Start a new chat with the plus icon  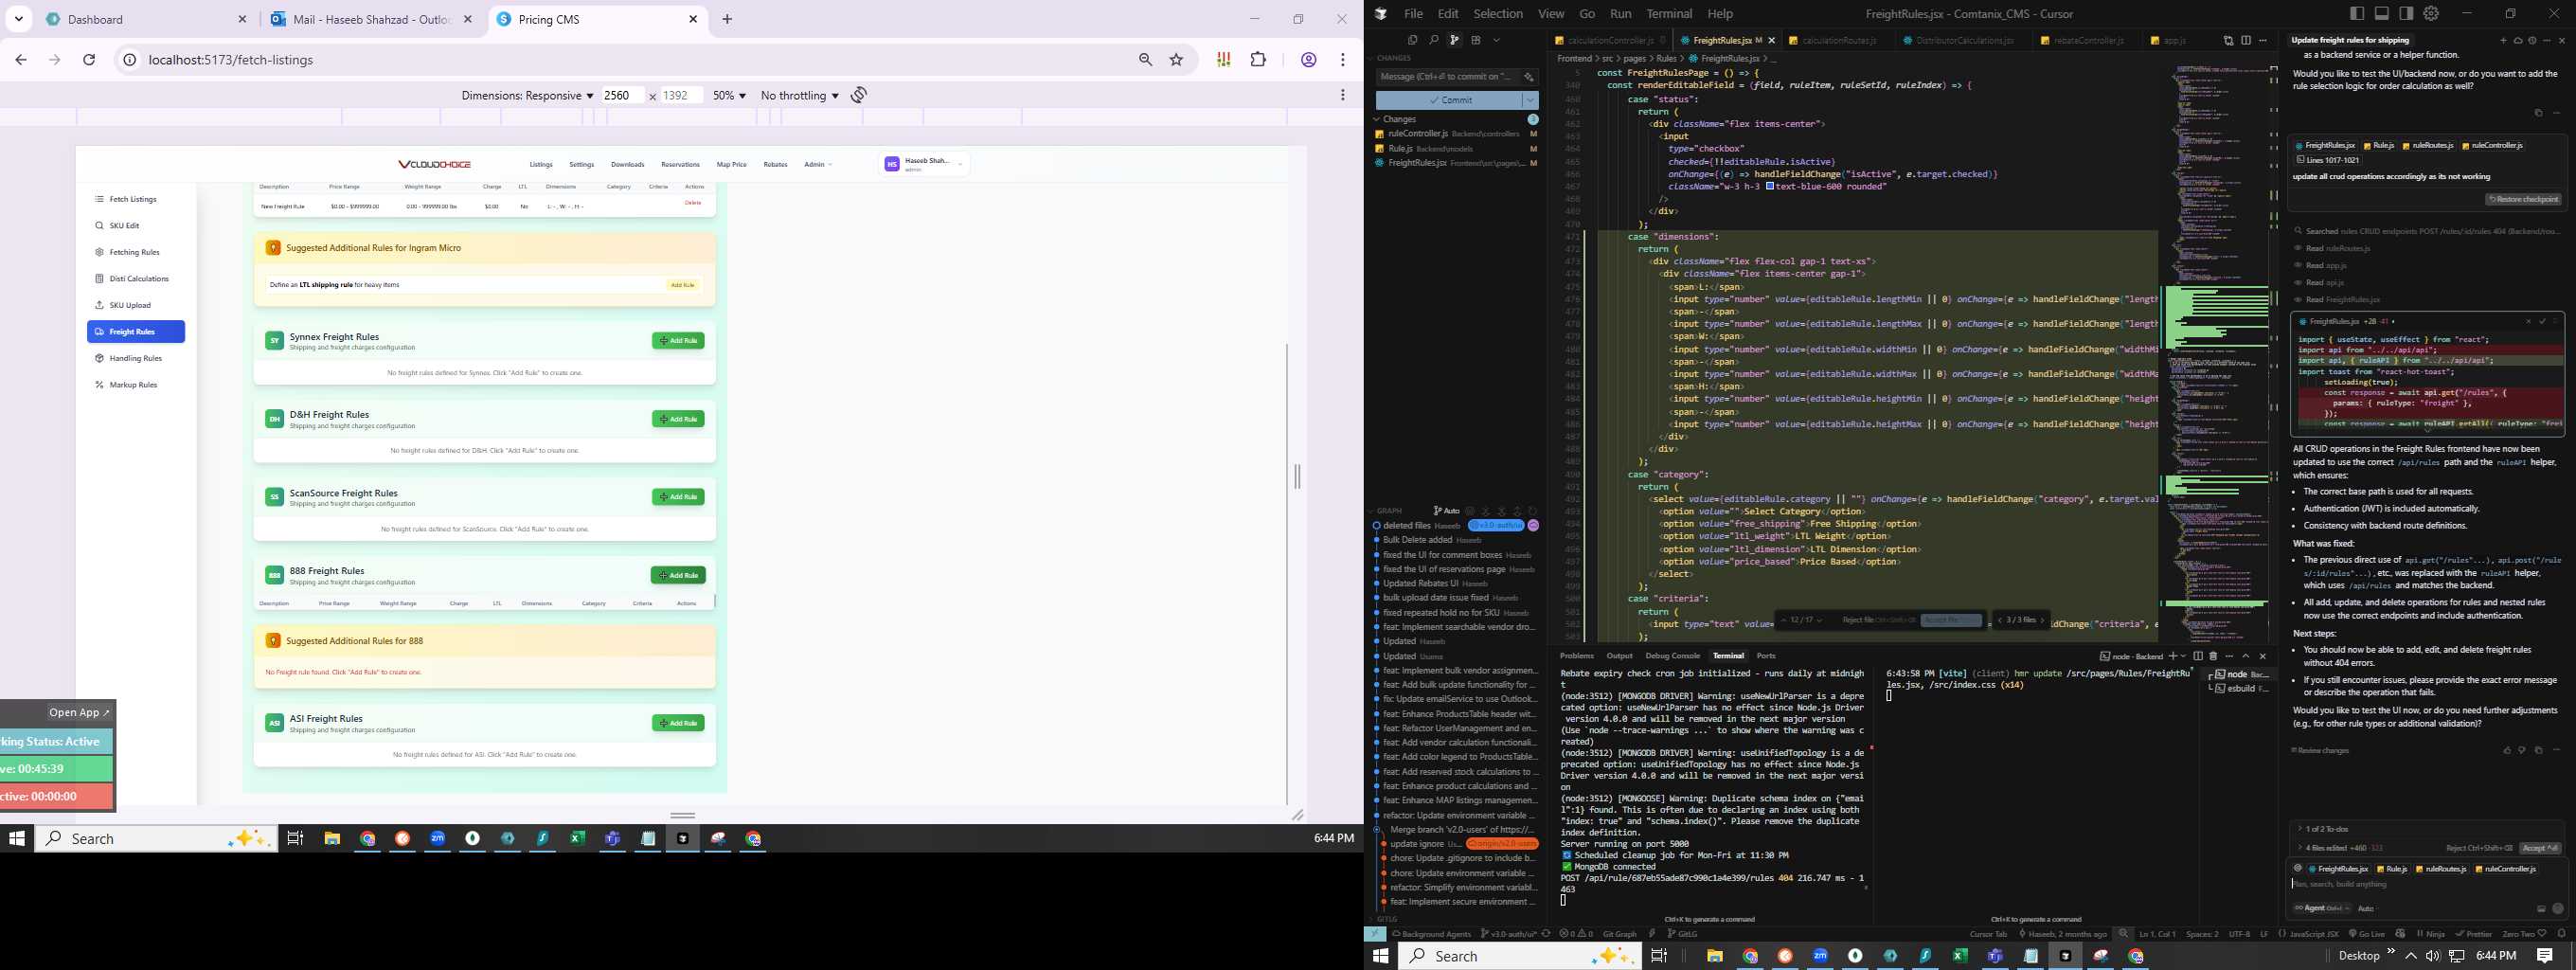coord(2503,41)
